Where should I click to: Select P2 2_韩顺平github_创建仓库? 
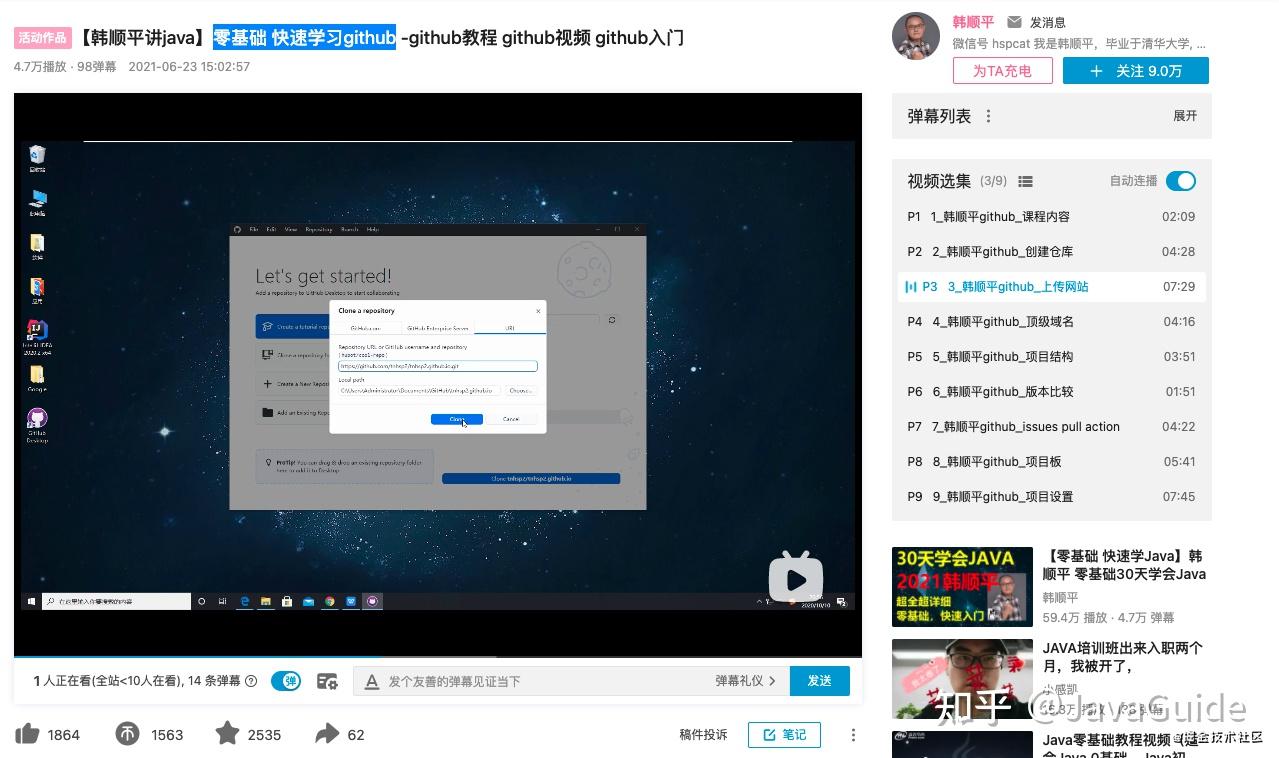click(x=1051, y=251)
